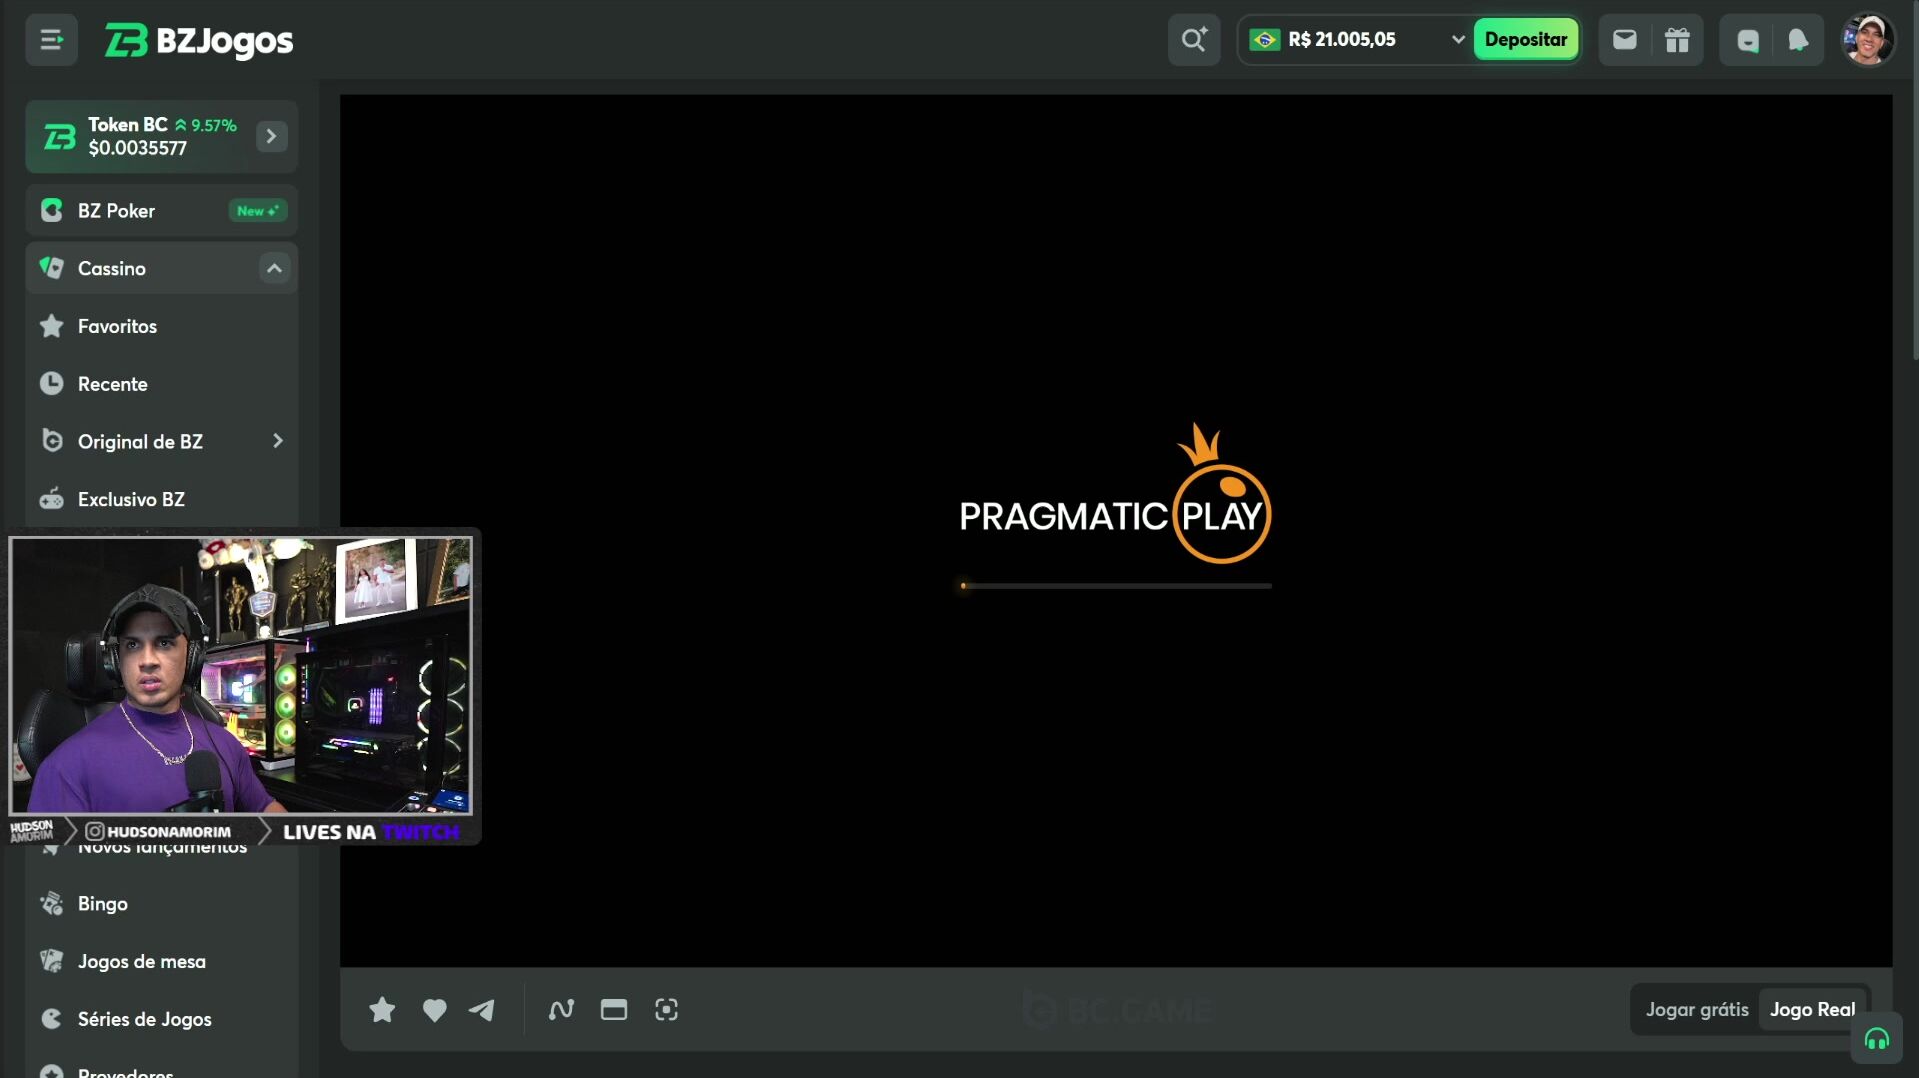
Task: Click the Depositar button
Action: click(1525, 40)
